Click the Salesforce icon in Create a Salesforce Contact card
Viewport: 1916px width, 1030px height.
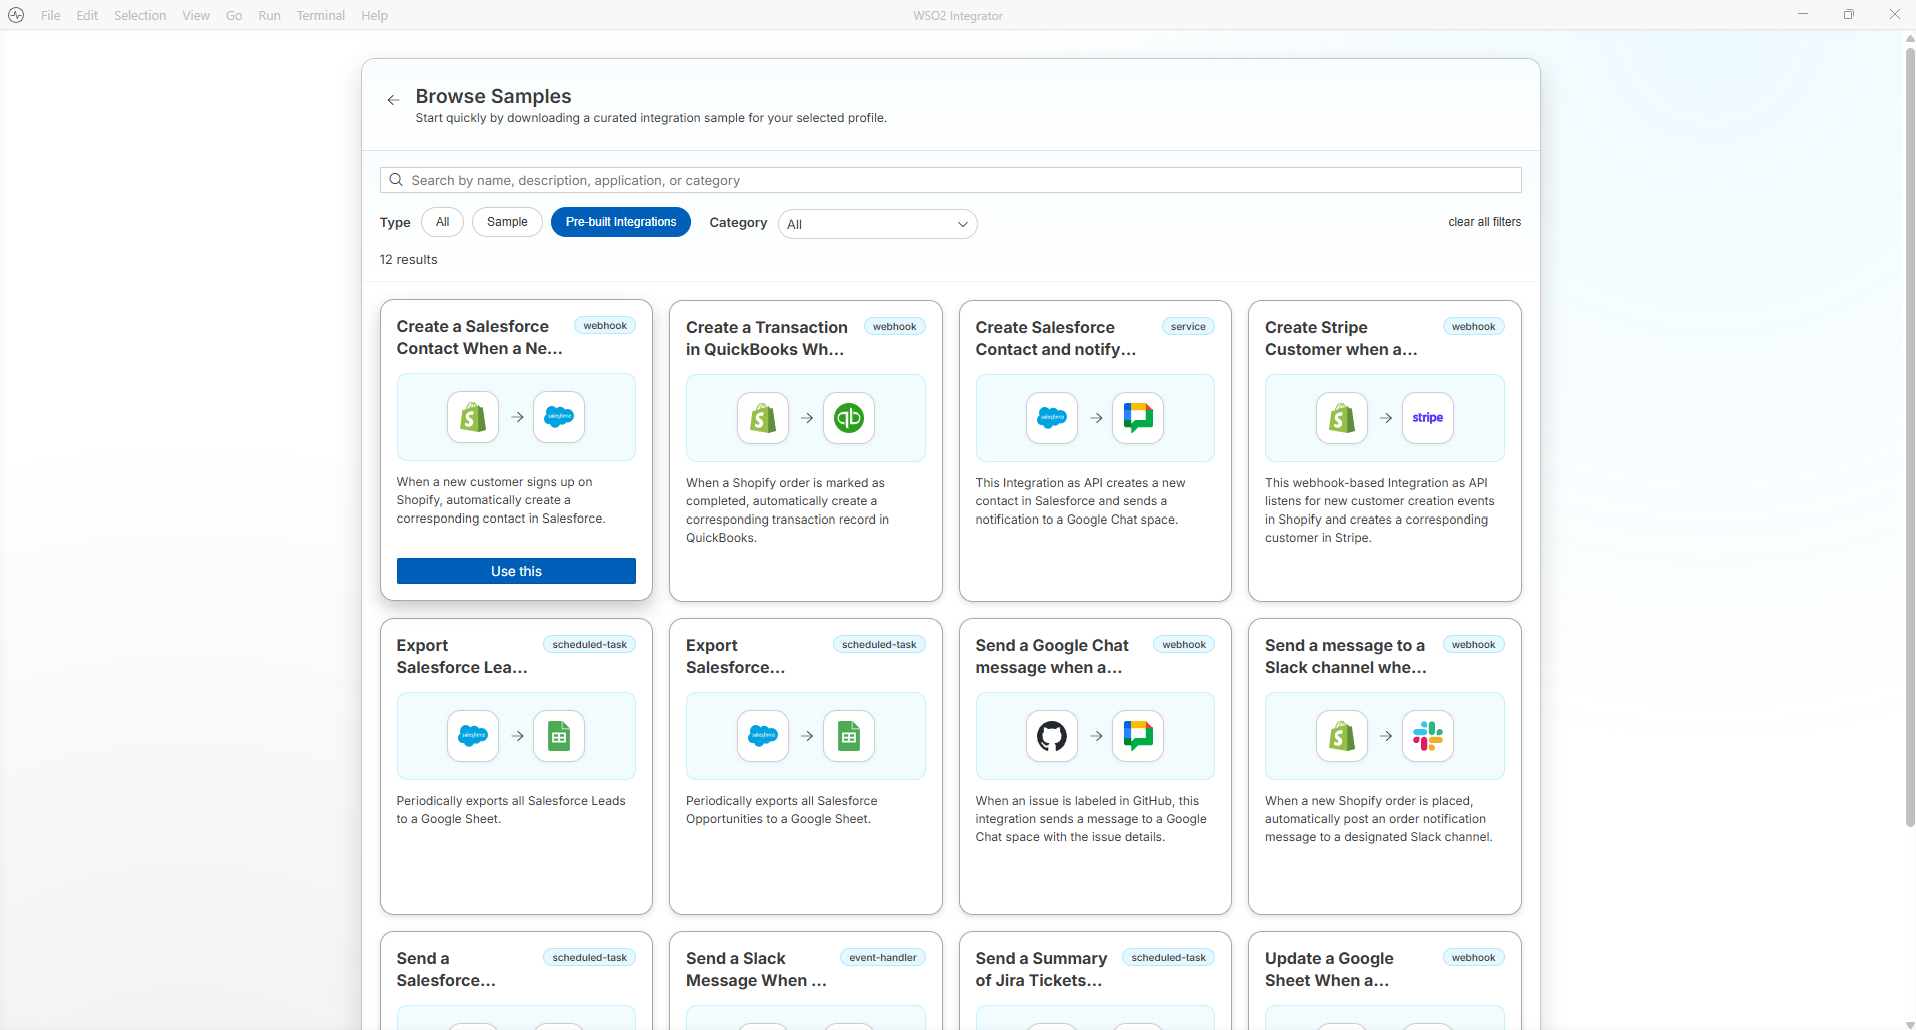click(x=559, y=417)
